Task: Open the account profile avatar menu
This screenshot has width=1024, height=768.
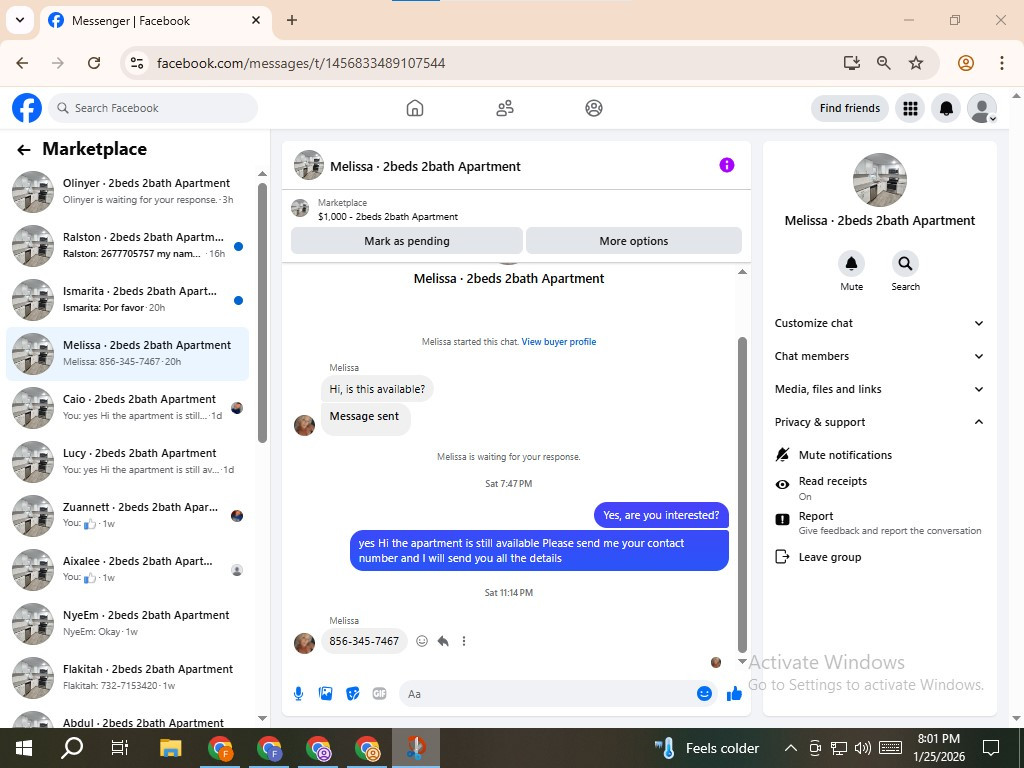Action: pyautogui.click(x=982, y=108)
